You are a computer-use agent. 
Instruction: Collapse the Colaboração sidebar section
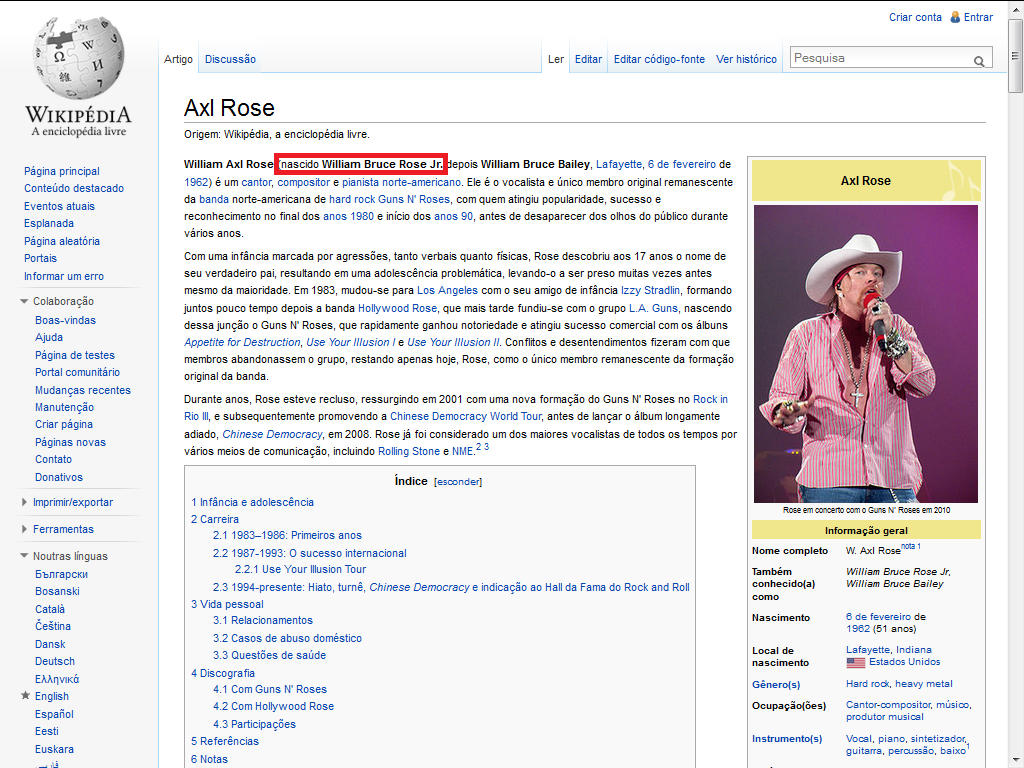[x=25, y=301]
